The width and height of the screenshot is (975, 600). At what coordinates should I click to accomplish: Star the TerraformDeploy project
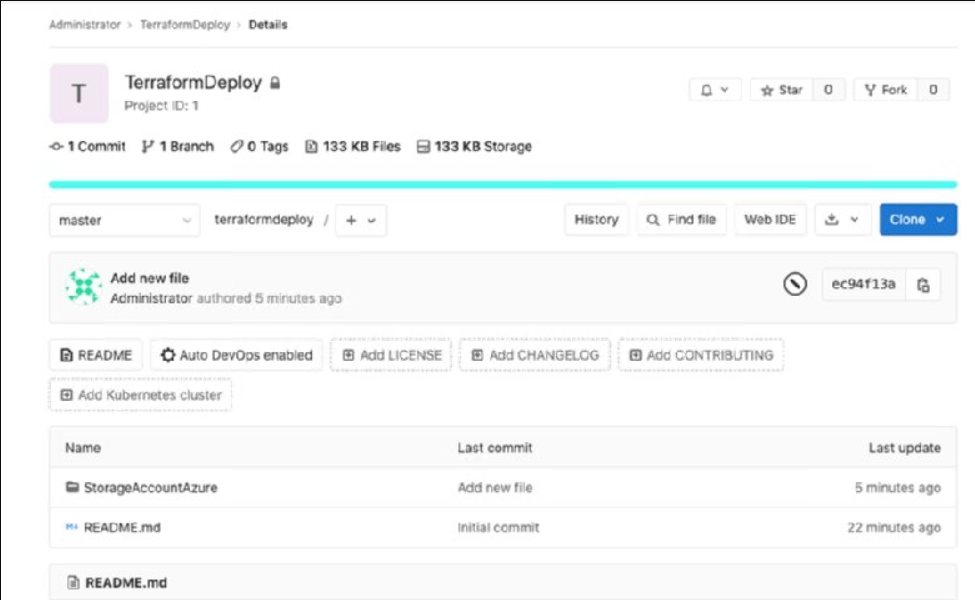782,90
